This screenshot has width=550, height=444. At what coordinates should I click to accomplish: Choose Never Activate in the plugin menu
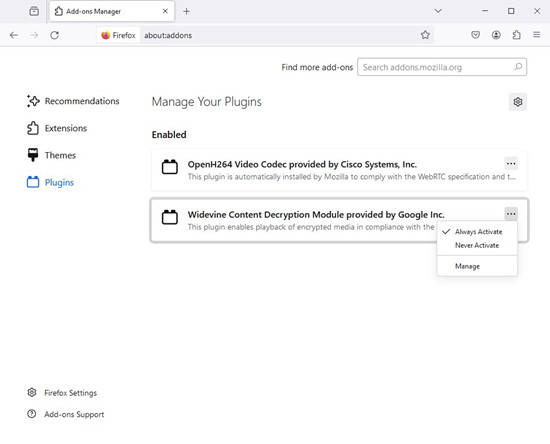477,245
